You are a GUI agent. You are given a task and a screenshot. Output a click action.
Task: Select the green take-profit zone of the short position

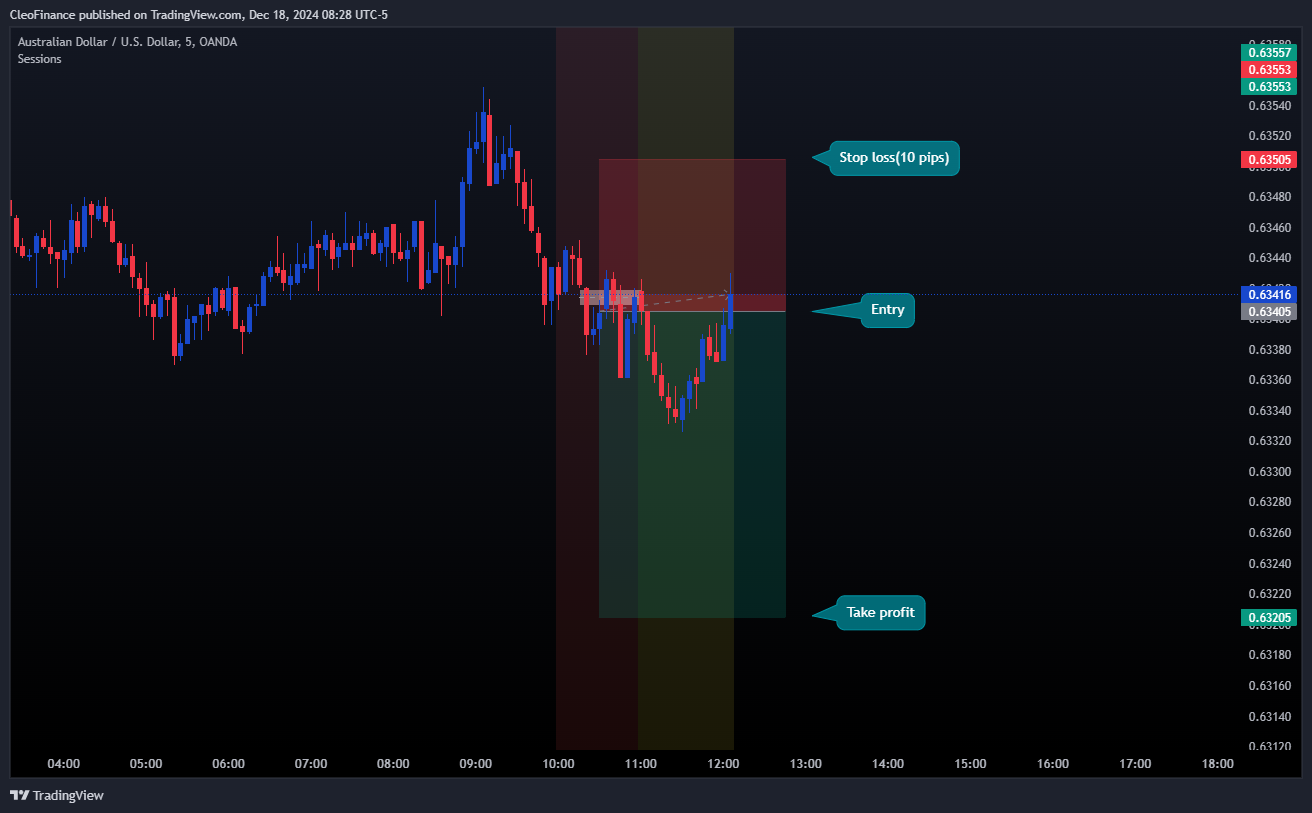[692, 465]
